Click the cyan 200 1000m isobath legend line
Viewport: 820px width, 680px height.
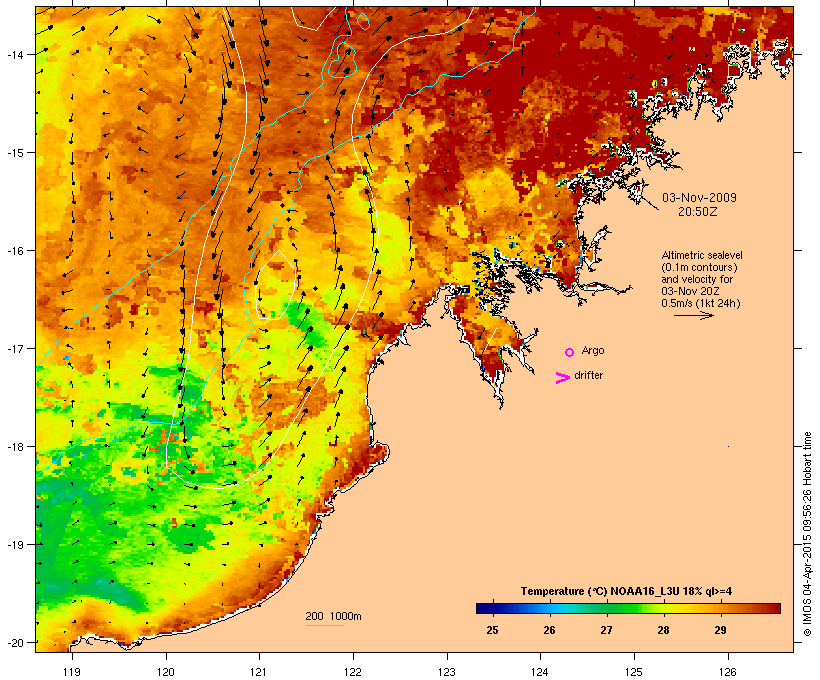click(324, 625)
